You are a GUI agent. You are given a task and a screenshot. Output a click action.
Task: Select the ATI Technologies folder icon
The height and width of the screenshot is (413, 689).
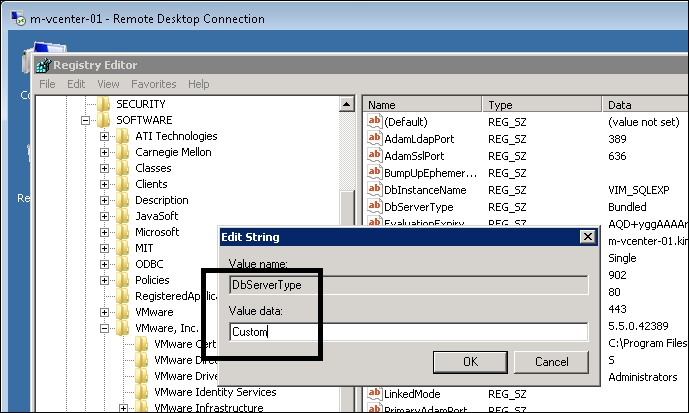[123, 136]
